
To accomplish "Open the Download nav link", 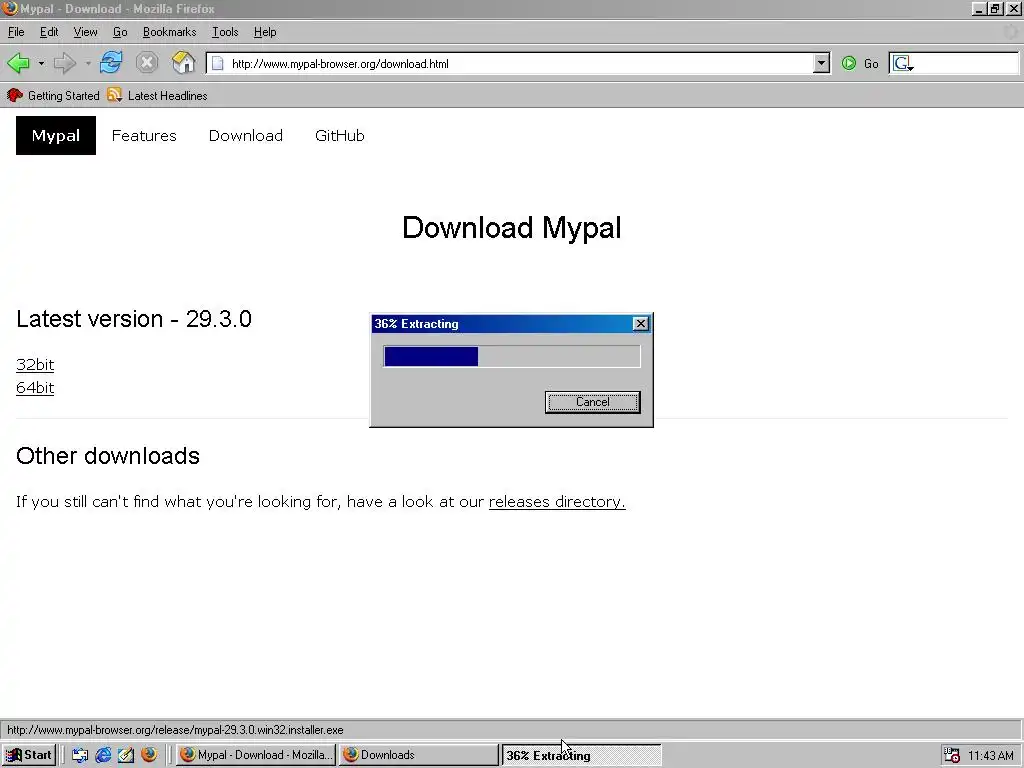I will point(246,135).
